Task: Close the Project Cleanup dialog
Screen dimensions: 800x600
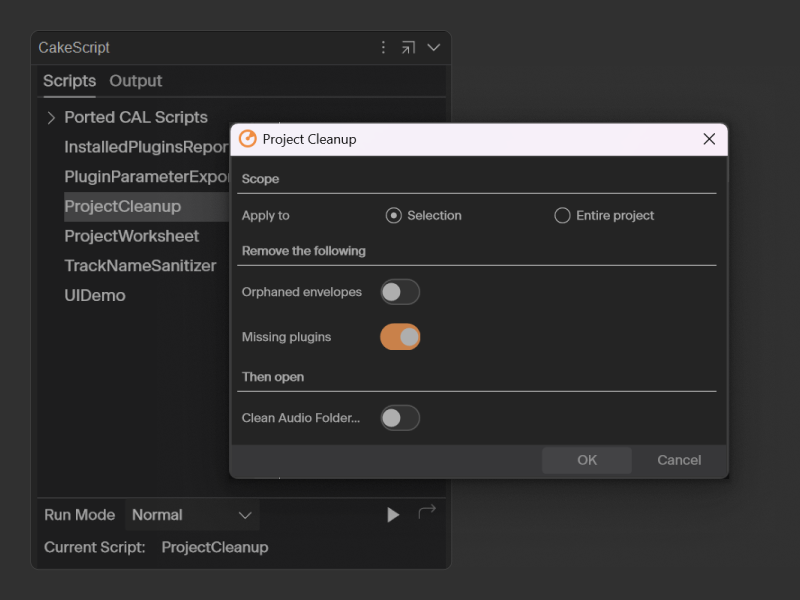Action: [709, 139]
